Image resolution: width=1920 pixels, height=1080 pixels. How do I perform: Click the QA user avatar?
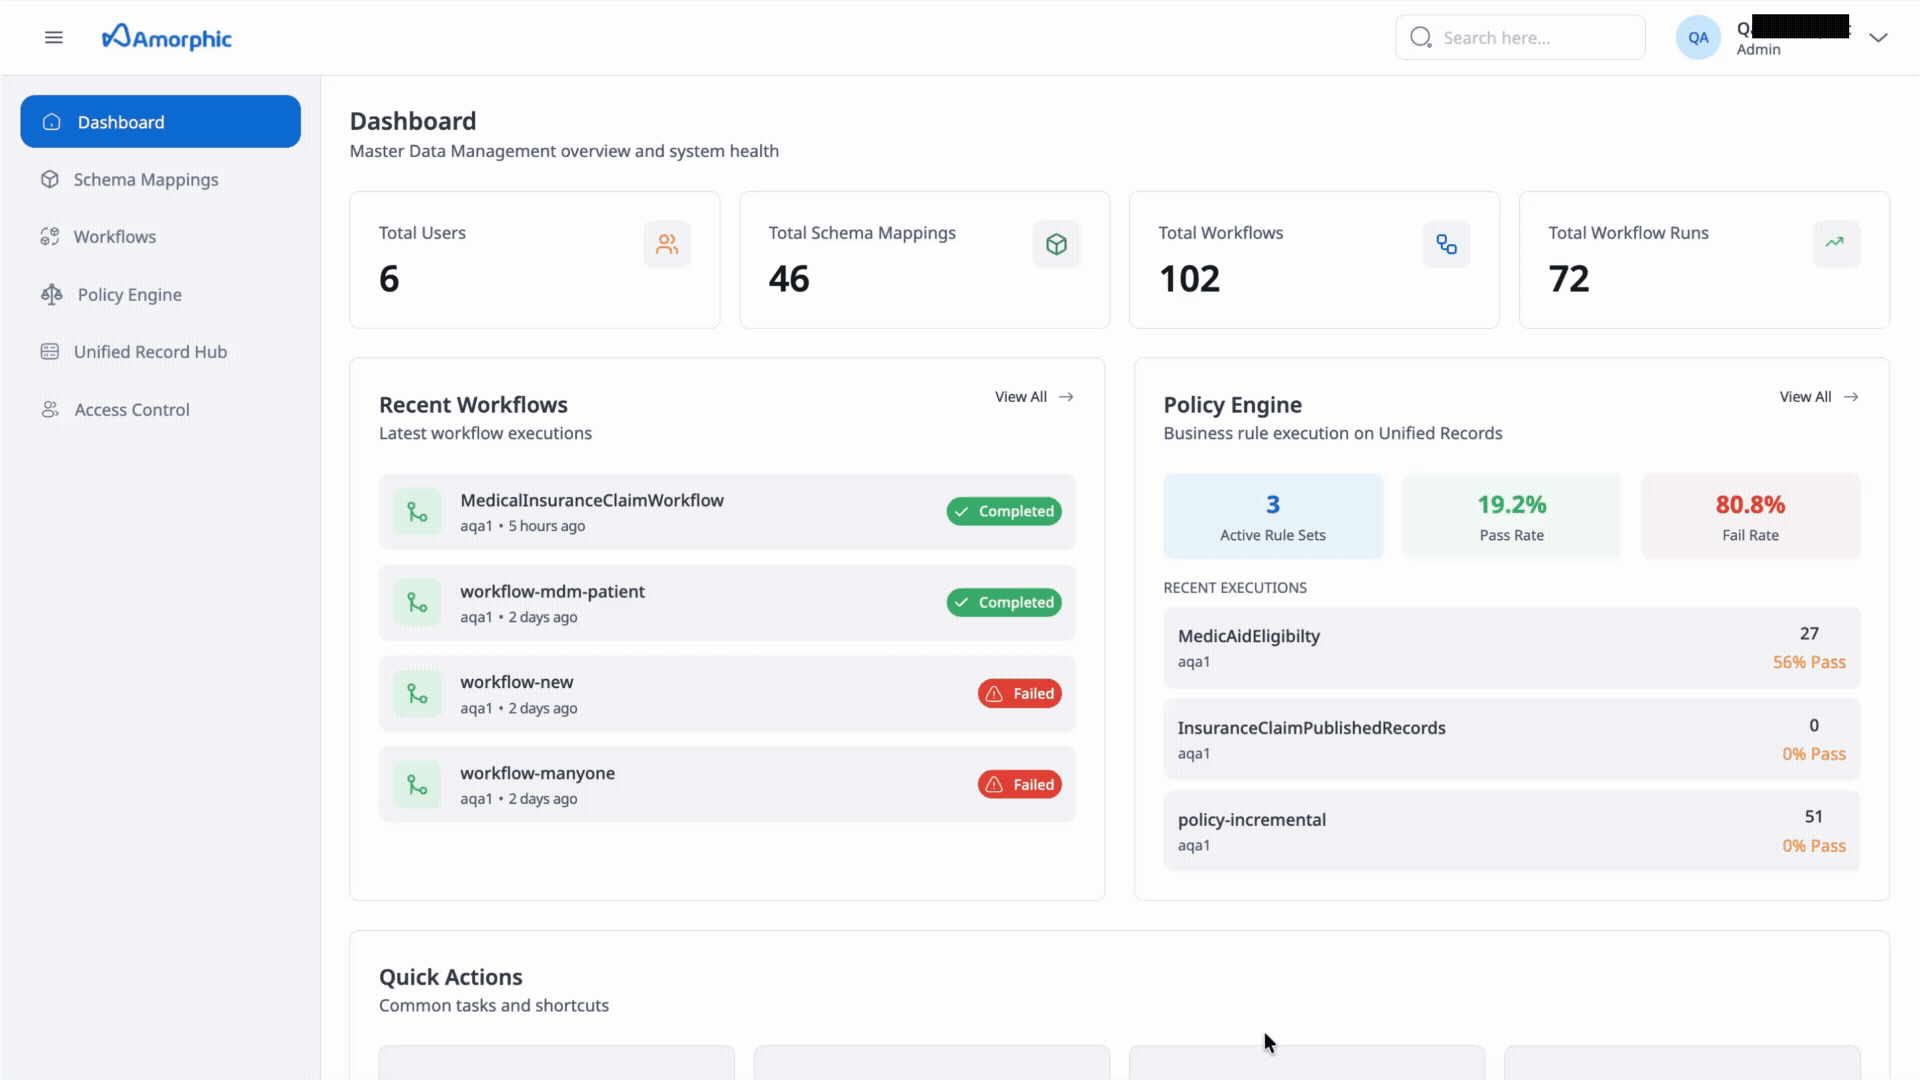tap(1697, 38)
